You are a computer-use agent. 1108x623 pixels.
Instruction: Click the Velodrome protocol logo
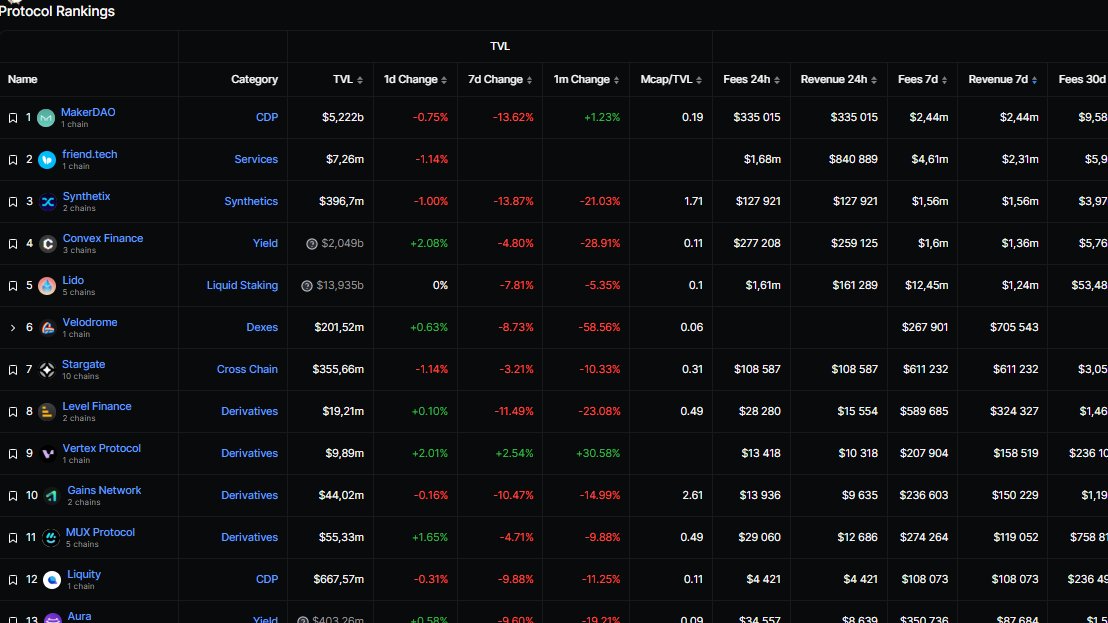pyautogui.click(x=47, y=328)
